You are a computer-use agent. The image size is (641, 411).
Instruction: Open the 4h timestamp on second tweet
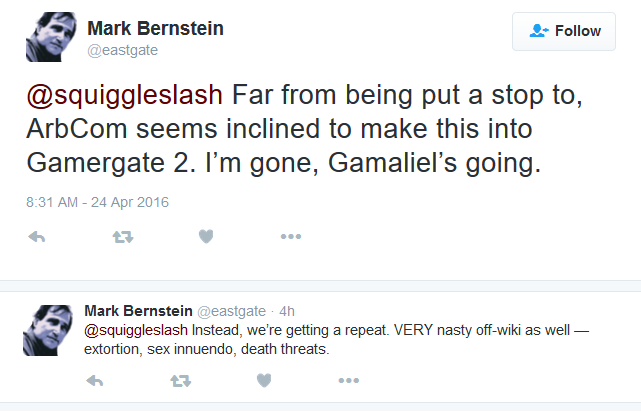[x=287, y=312]
